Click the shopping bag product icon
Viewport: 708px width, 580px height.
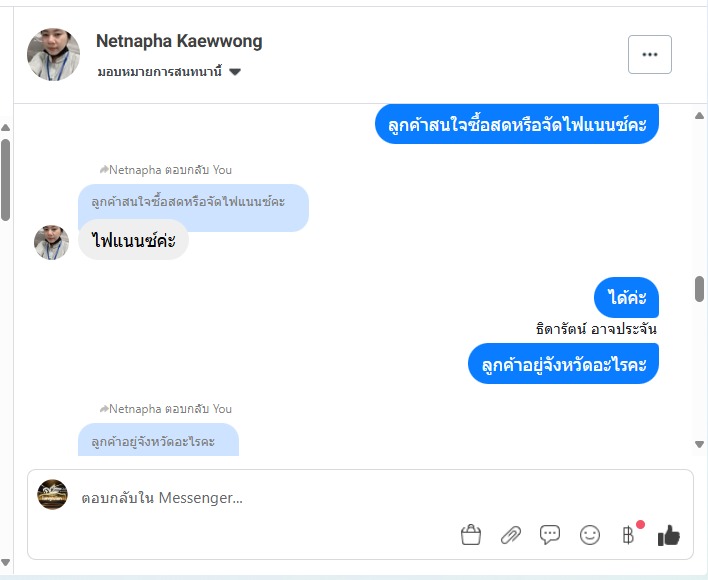pyautogui.click(x=471, y=535)
